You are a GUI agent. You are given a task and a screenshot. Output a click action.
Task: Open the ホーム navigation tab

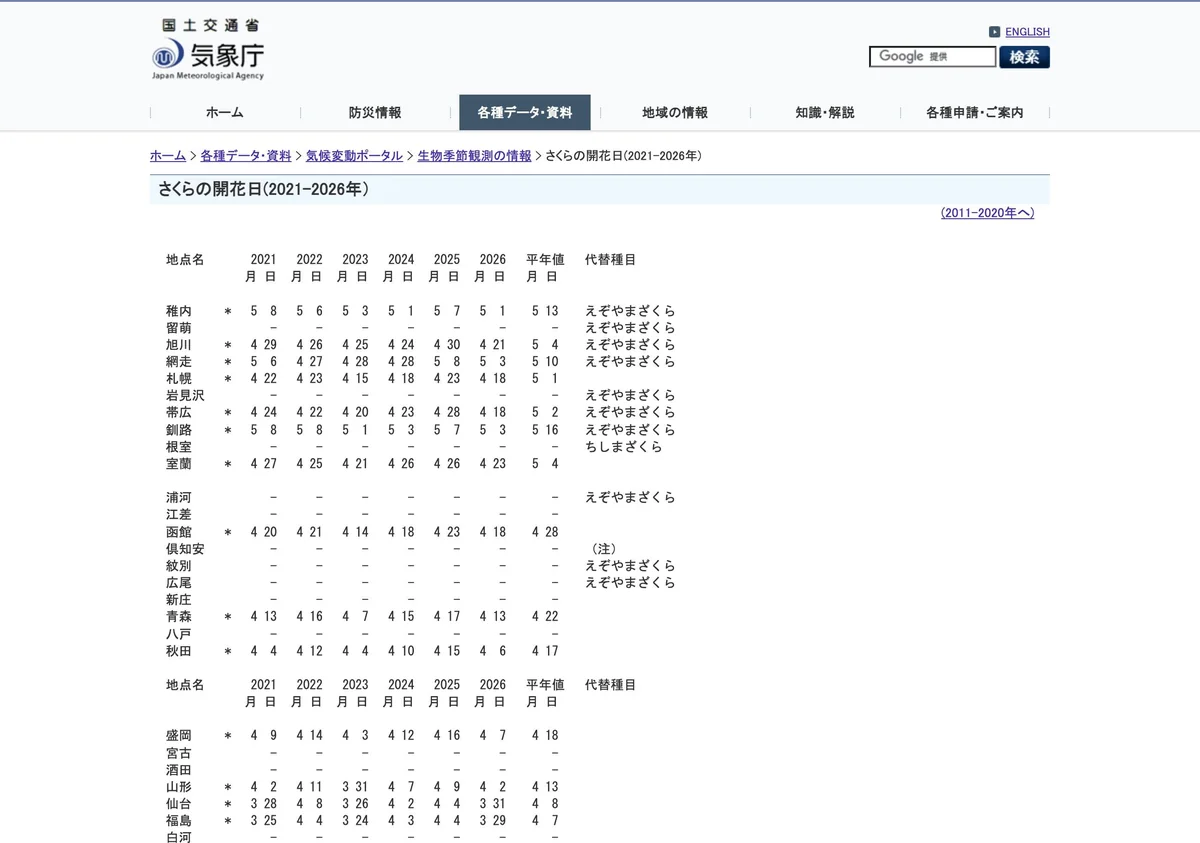225,113
